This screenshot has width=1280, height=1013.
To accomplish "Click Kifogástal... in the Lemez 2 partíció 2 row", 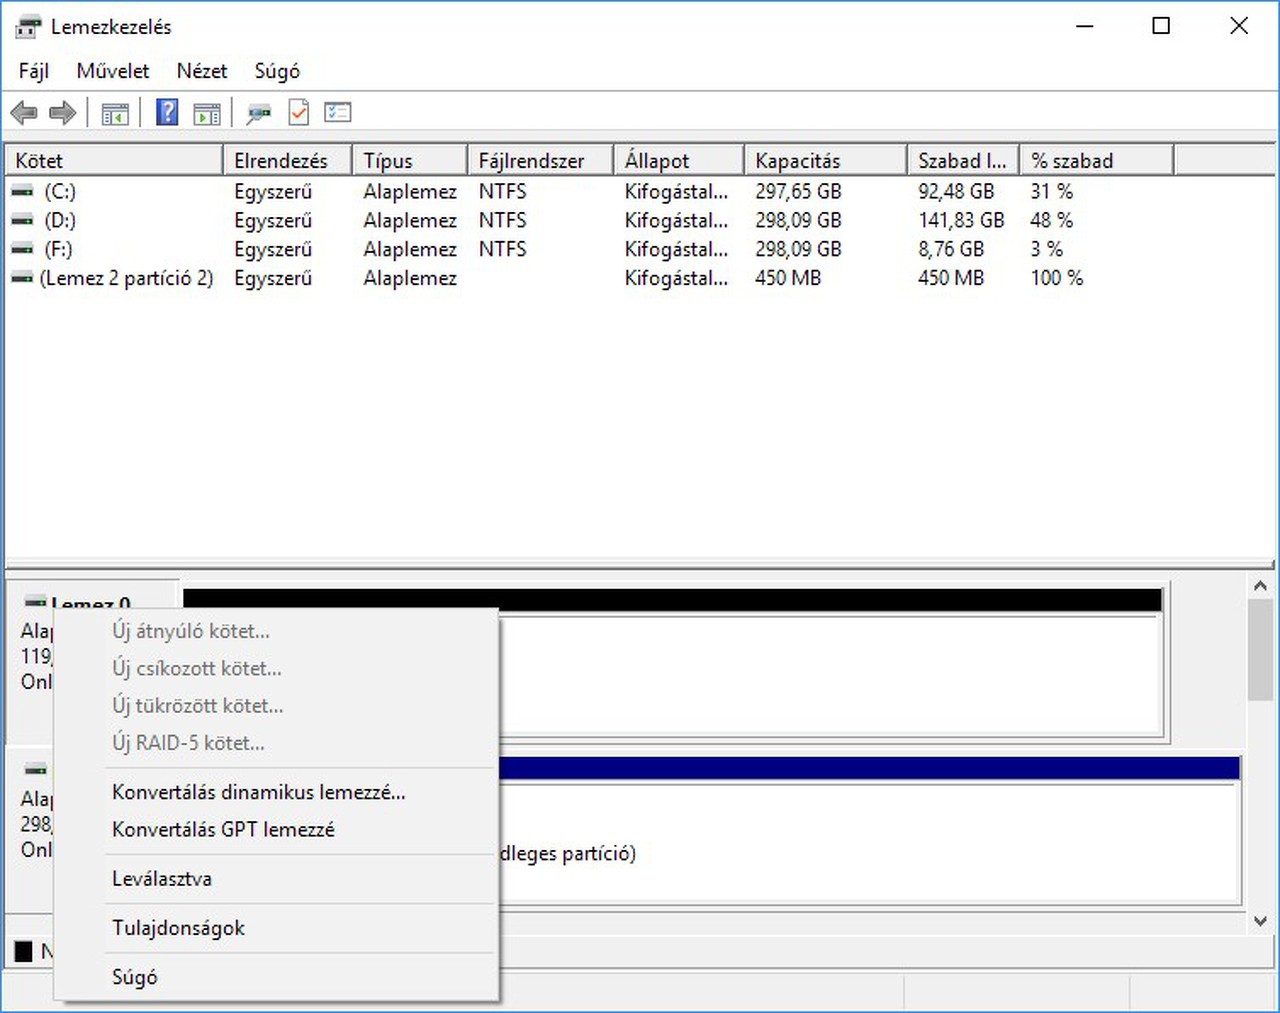I will click(676, 278).
